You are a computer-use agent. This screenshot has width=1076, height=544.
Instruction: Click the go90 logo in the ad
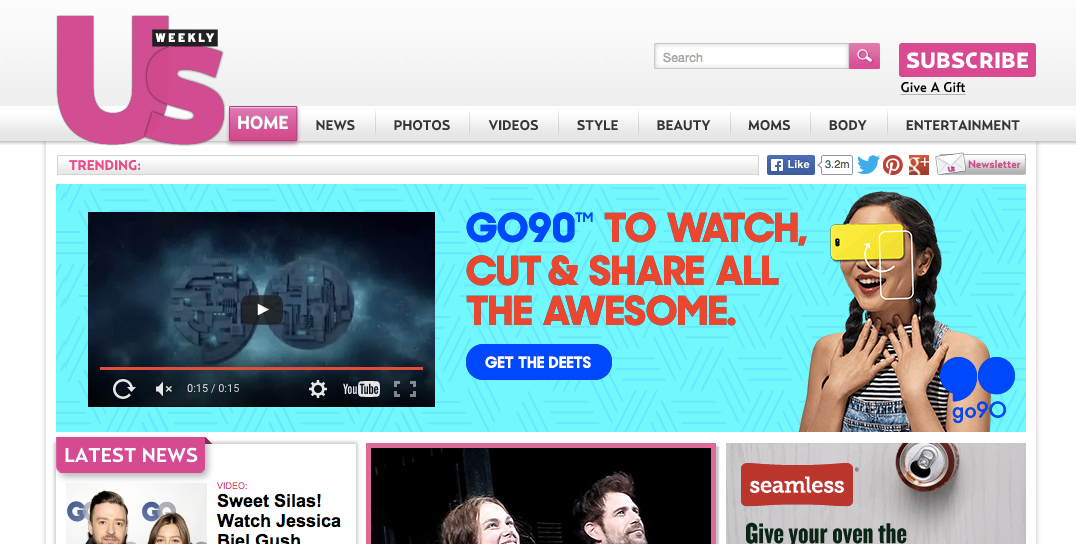(978, 389)
